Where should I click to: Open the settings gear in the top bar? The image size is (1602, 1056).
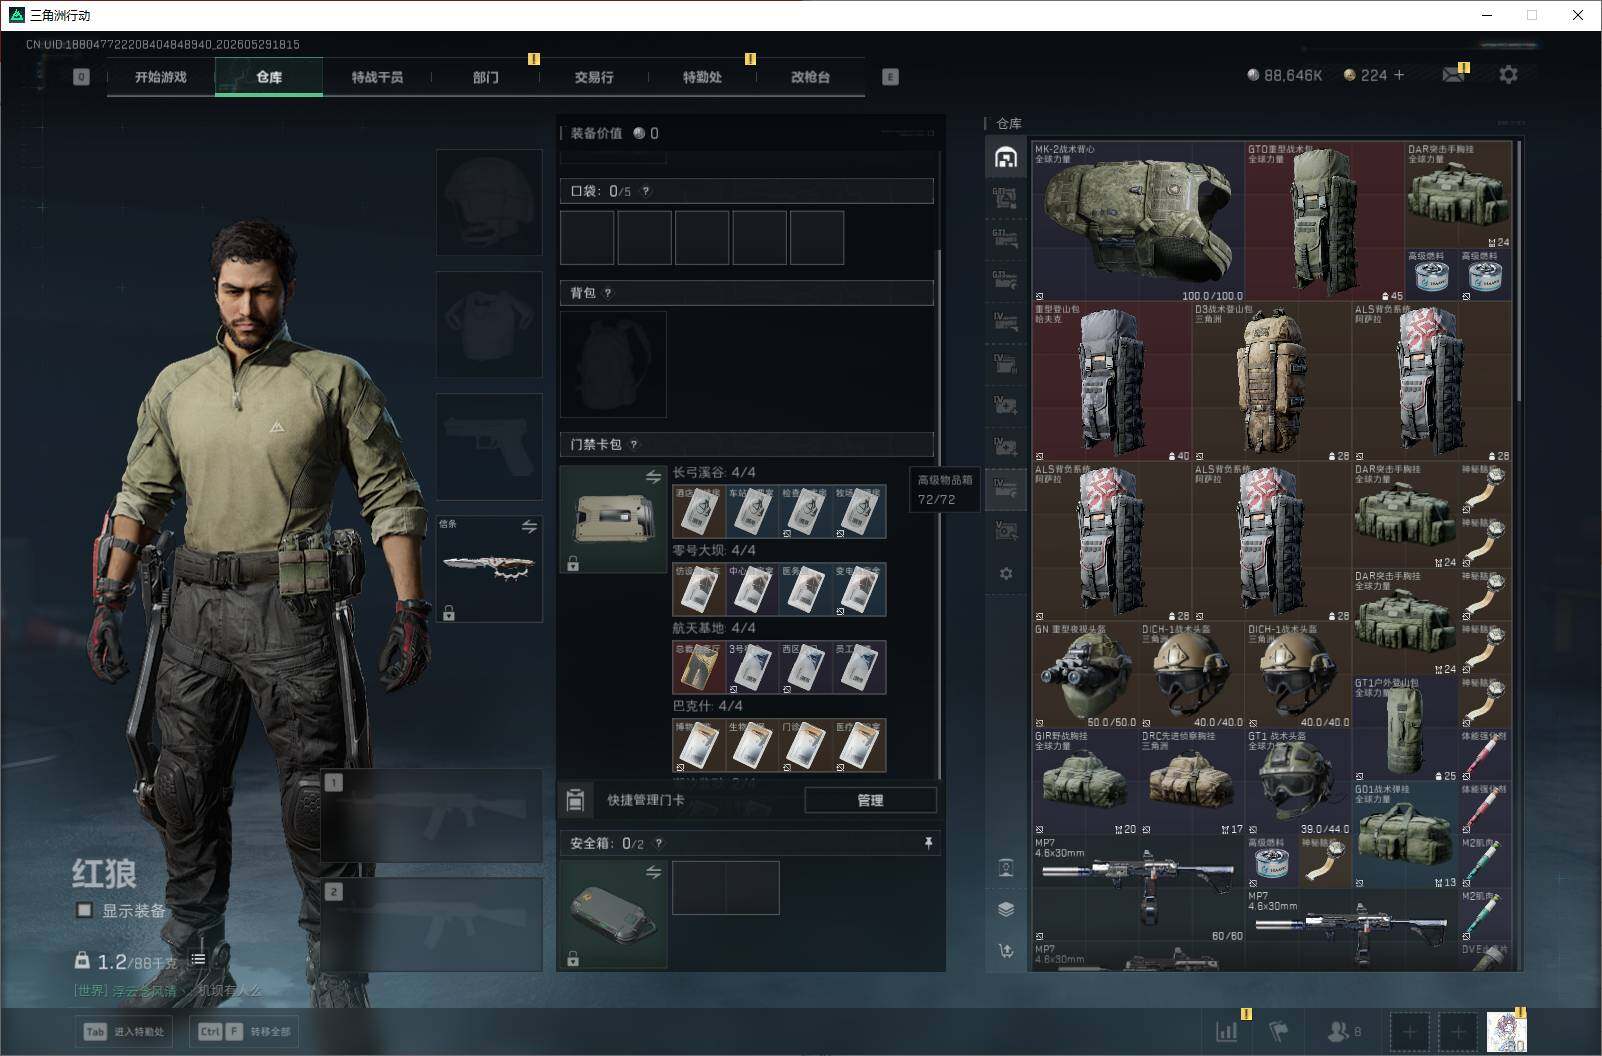click(x=1508, y=75)
